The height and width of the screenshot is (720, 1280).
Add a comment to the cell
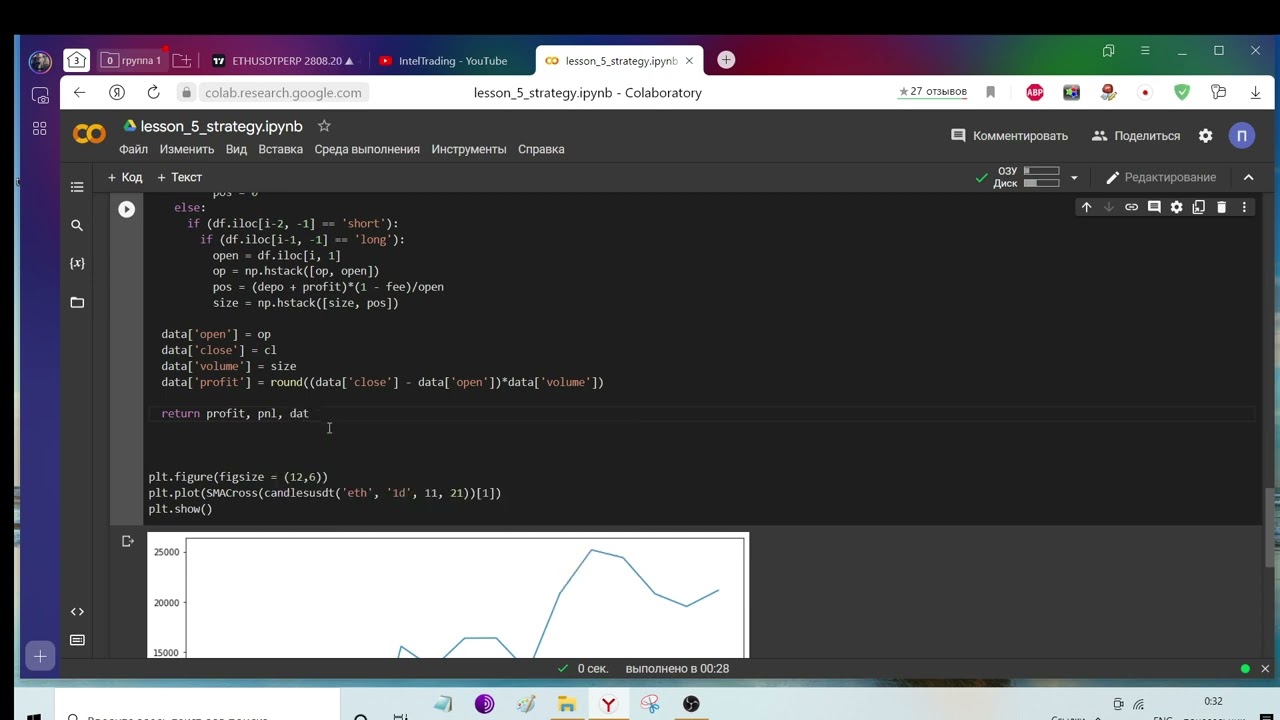pyautogui.click(x=1154, y=207)
